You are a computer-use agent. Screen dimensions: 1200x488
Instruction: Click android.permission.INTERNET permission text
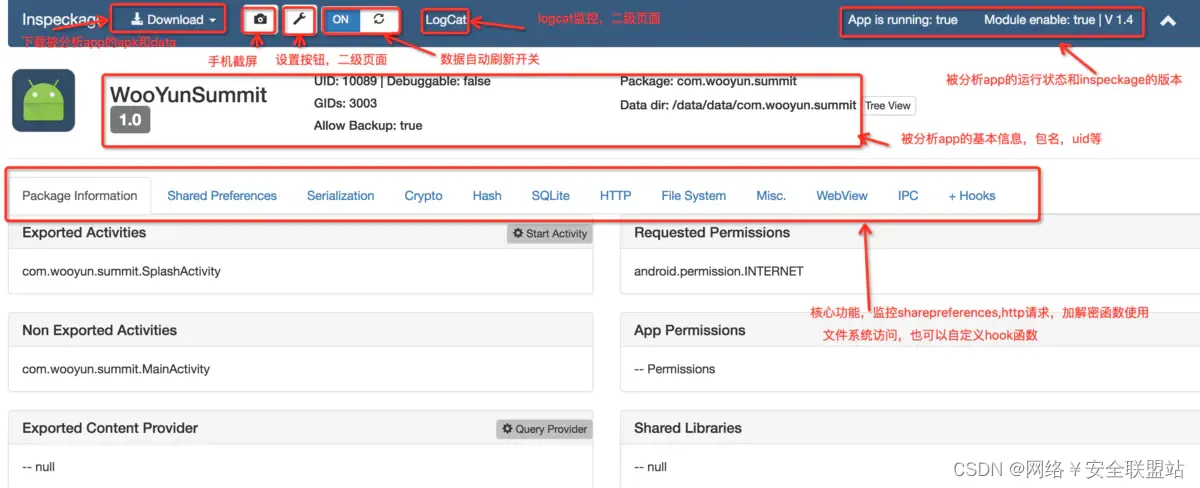[719, 271]
